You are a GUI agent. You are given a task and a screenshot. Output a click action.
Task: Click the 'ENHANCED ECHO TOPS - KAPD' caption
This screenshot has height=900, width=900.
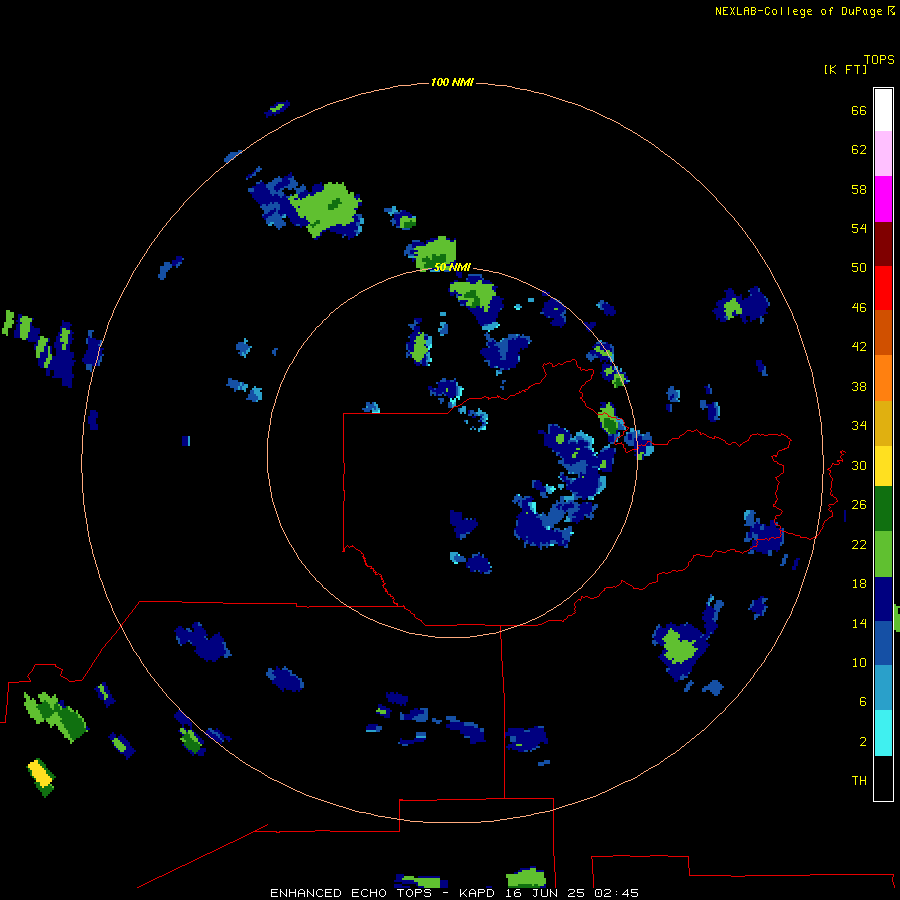tap(382, 893)
